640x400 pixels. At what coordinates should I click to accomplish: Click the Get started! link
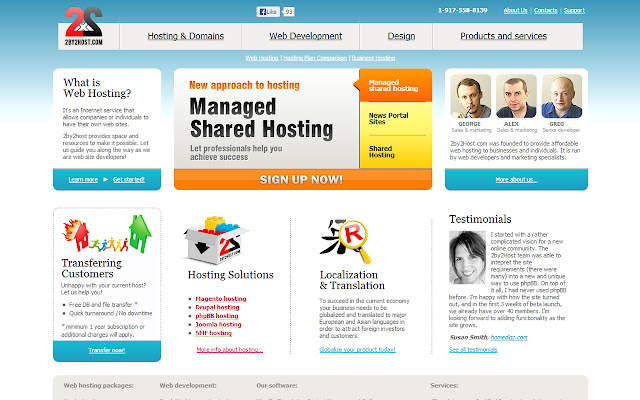[129, 180]
